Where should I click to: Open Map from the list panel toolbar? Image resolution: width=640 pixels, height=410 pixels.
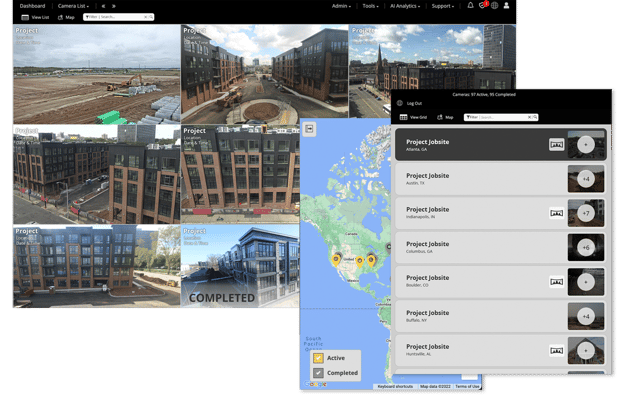[x=445, y=117]
